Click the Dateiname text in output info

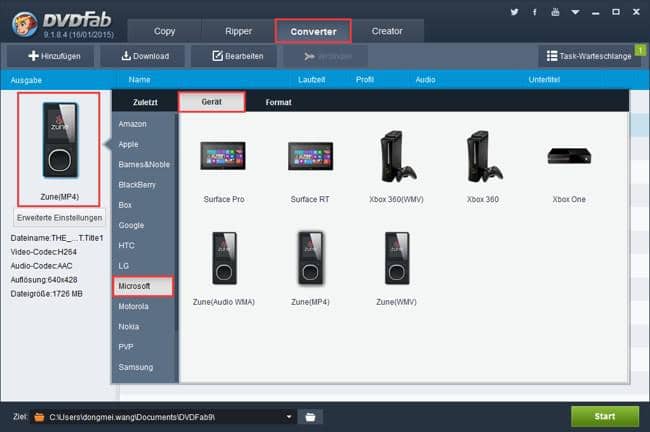point(57,238)
